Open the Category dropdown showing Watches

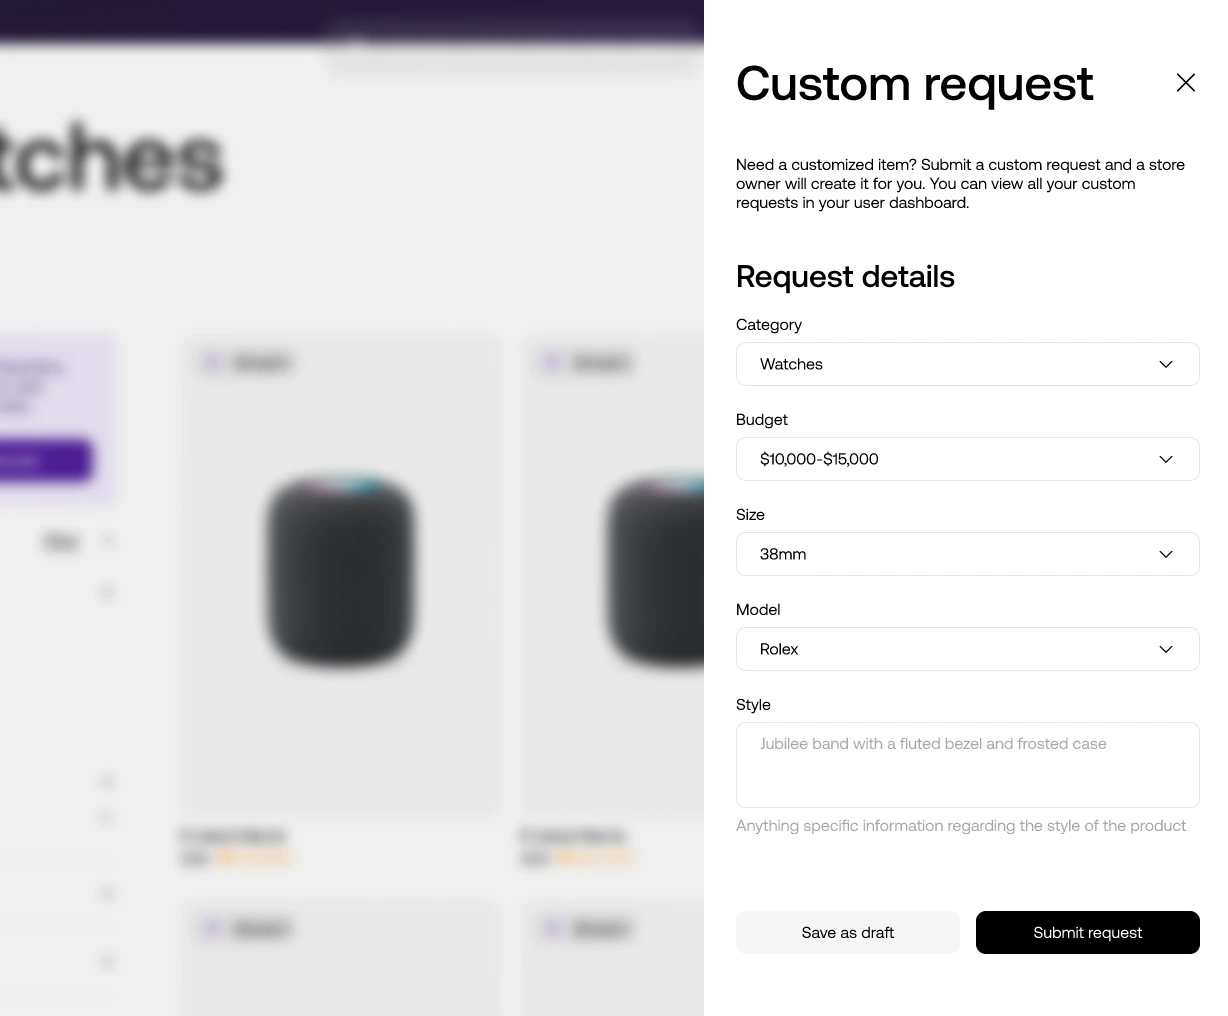coord(968,364)
